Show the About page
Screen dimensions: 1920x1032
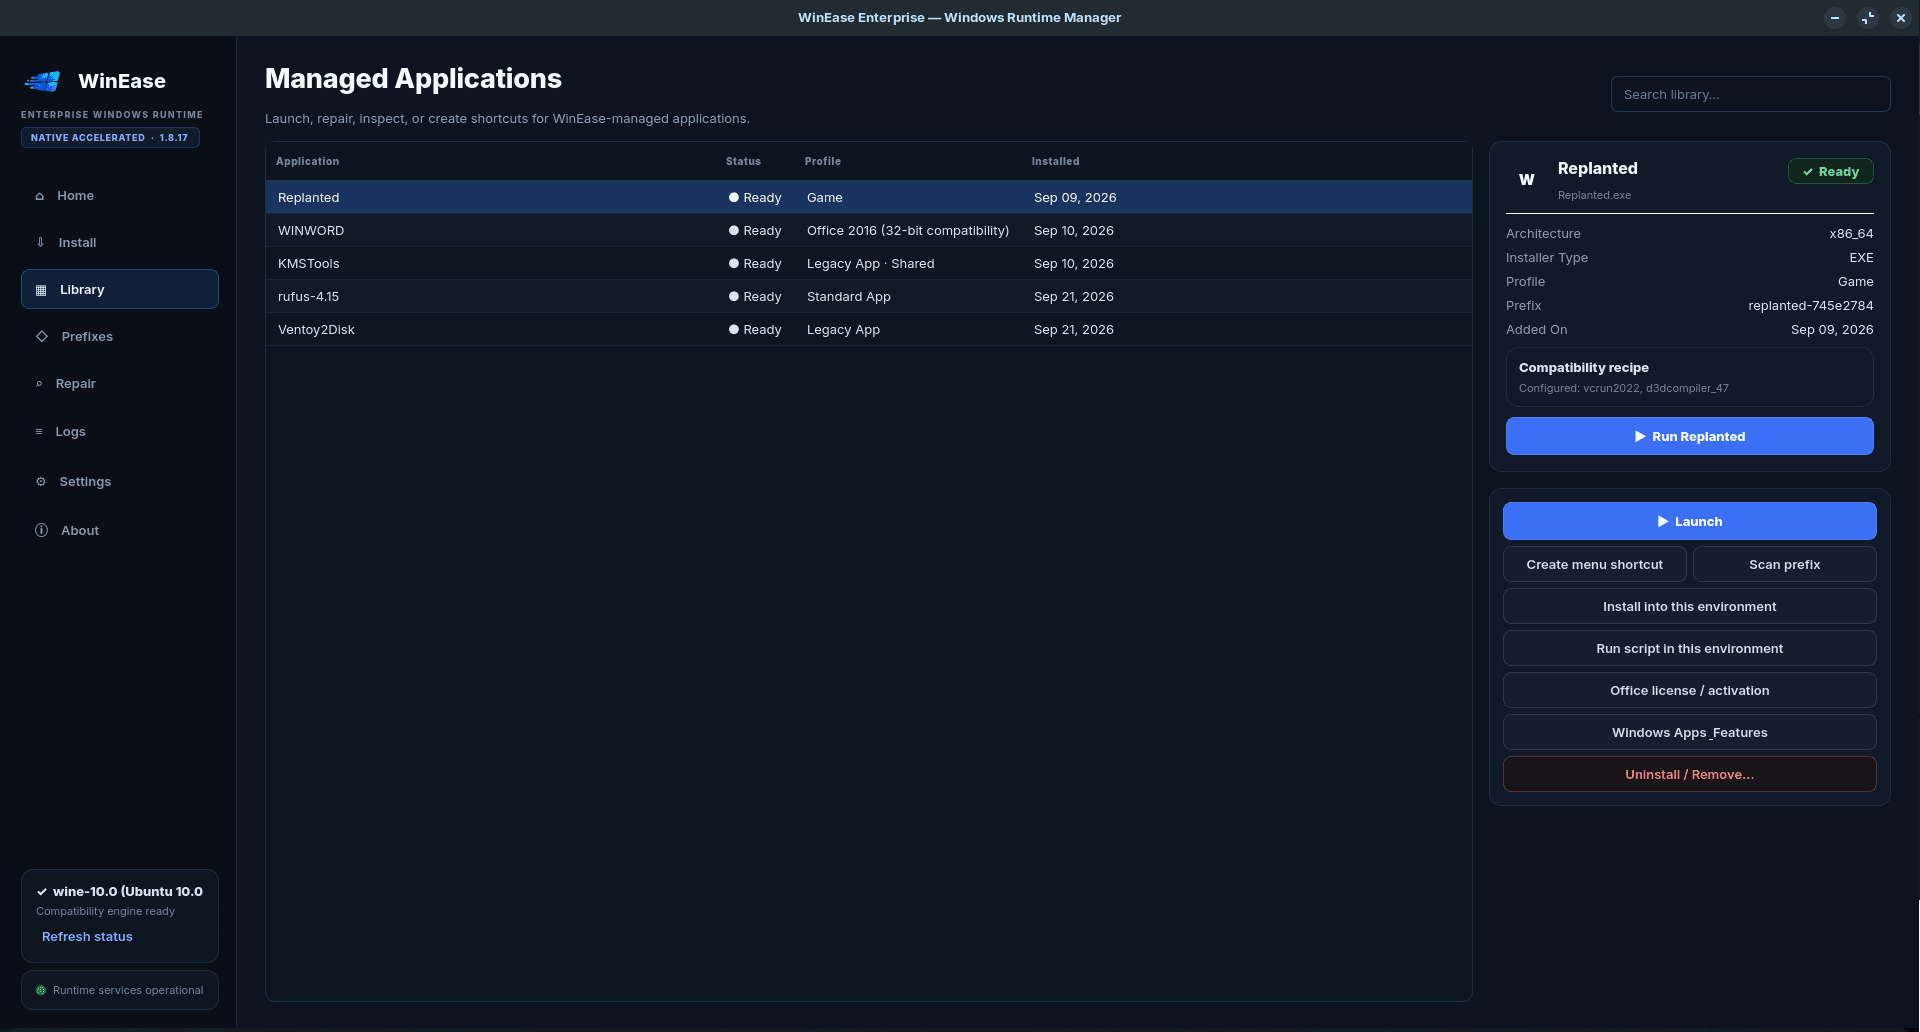[x=120, y=531]
